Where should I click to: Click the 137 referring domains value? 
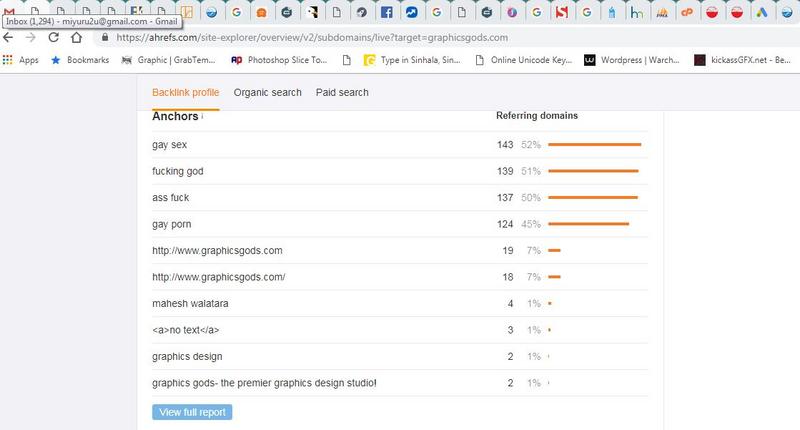[x=505, y=197]
